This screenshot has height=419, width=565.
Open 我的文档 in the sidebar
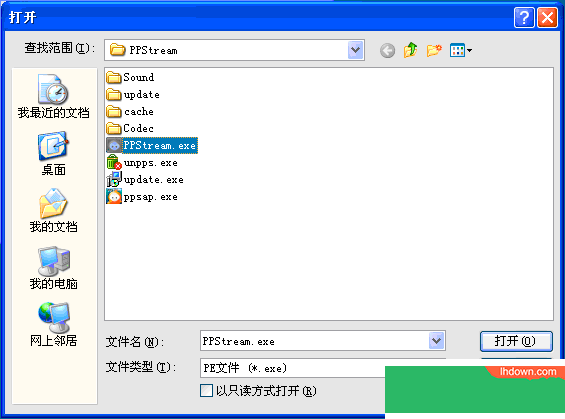pos(53,210)
